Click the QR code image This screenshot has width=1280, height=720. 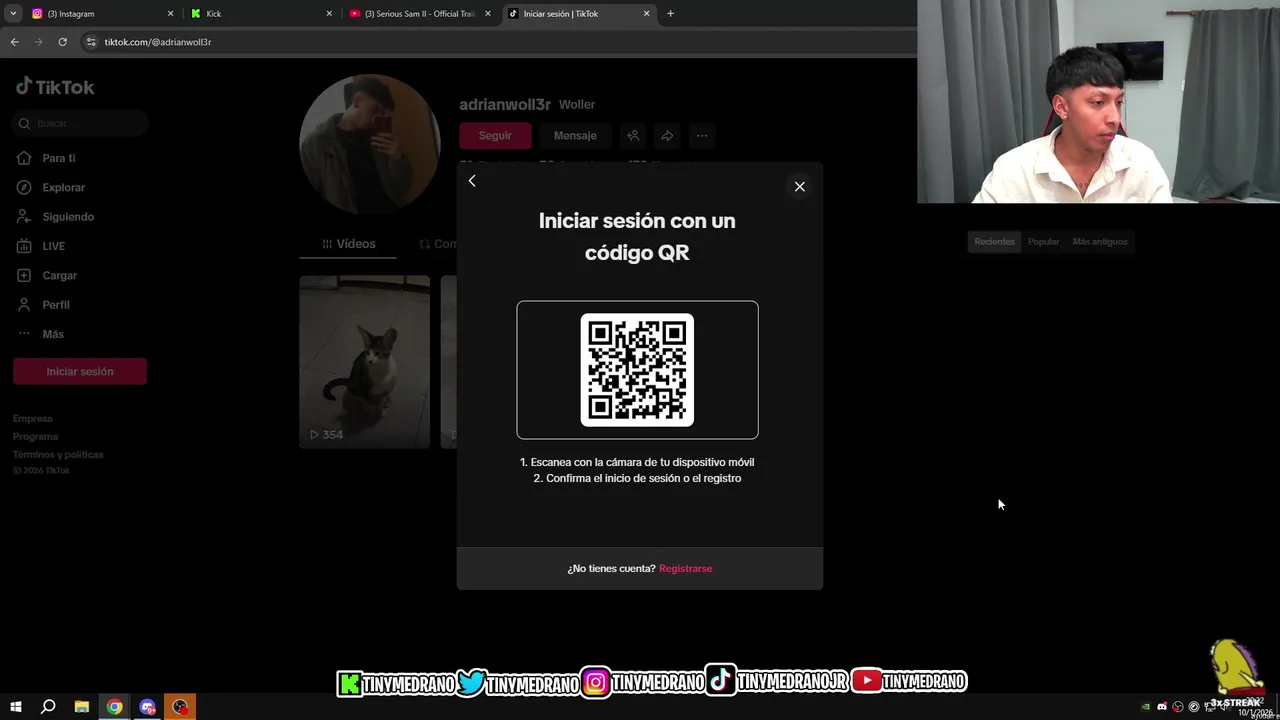(x=637, y=370)
